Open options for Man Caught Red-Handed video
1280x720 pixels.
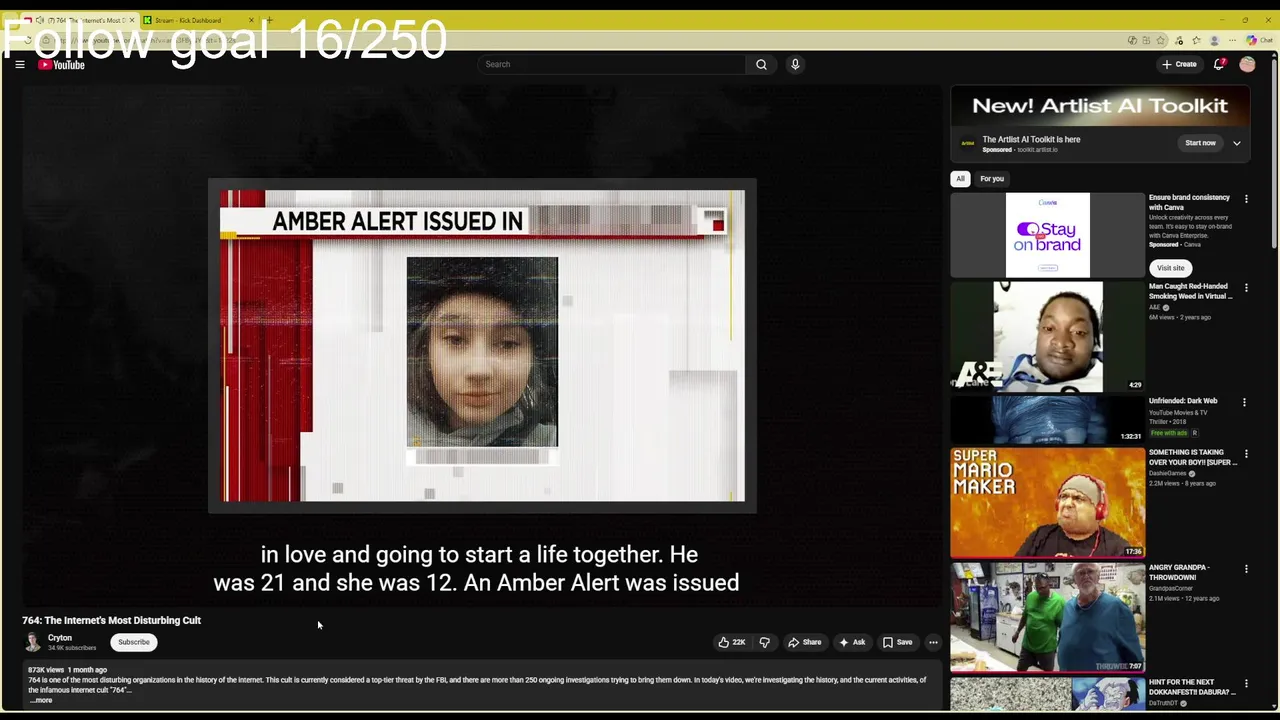[1245, 288]
